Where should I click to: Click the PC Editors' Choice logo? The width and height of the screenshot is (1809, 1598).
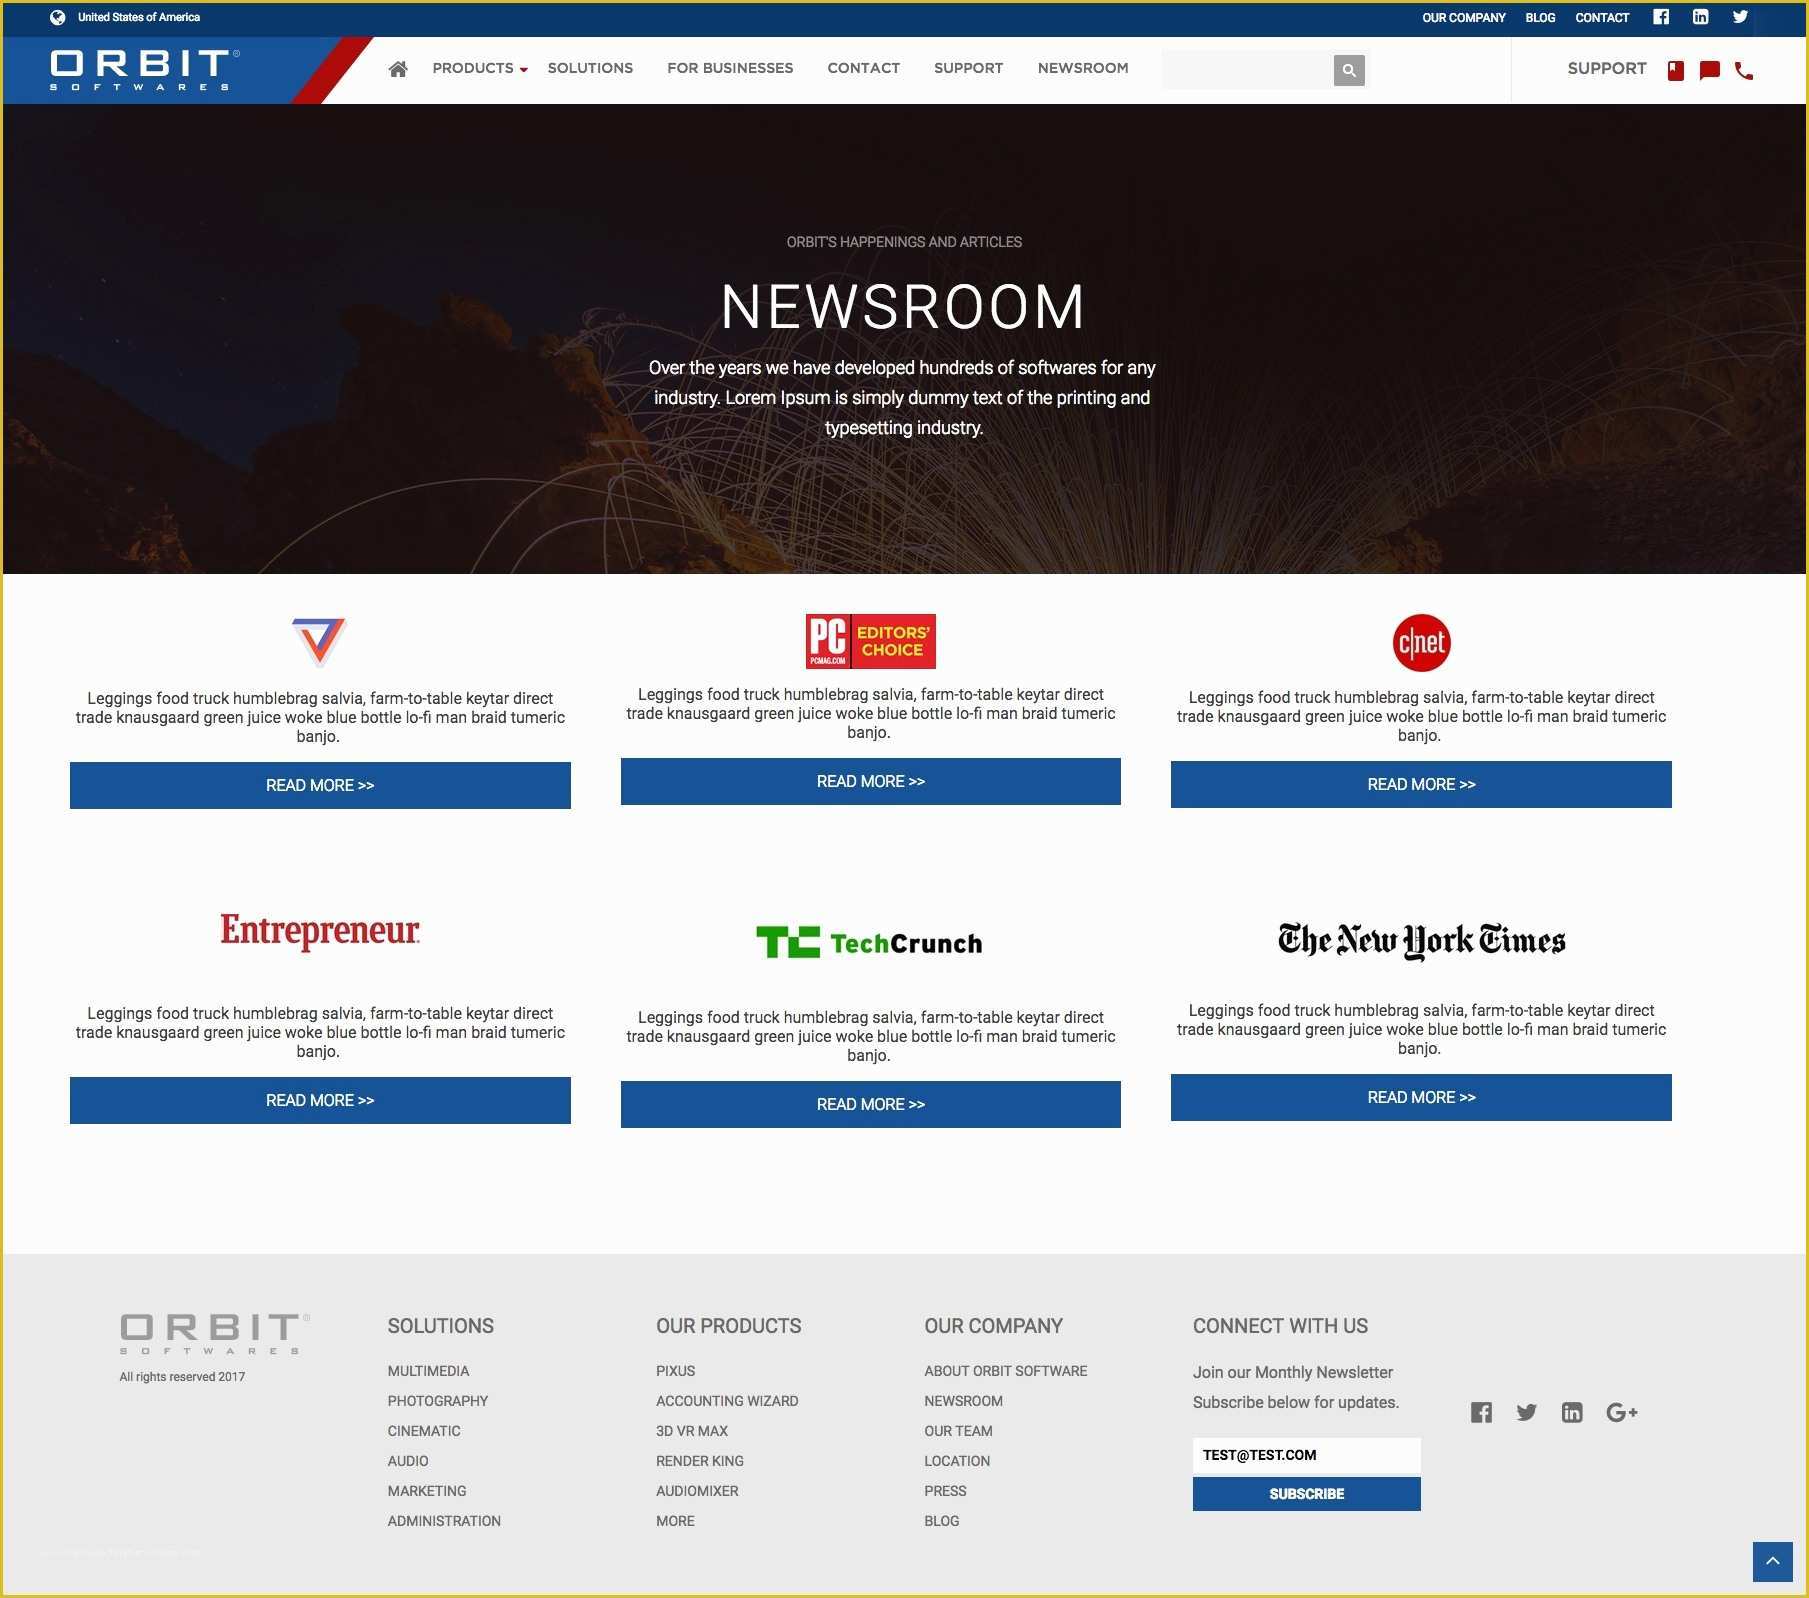tap(871, 641)
